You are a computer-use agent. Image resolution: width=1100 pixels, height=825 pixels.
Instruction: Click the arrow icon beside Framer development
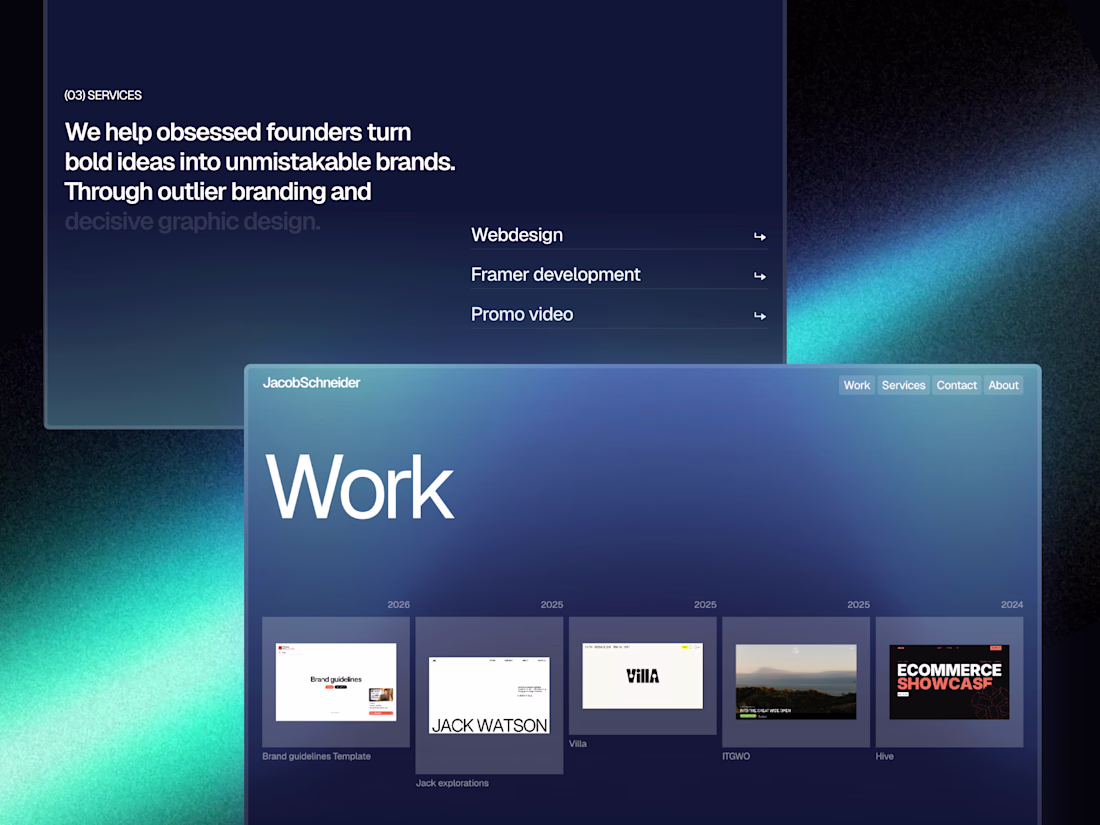(760, 276)
